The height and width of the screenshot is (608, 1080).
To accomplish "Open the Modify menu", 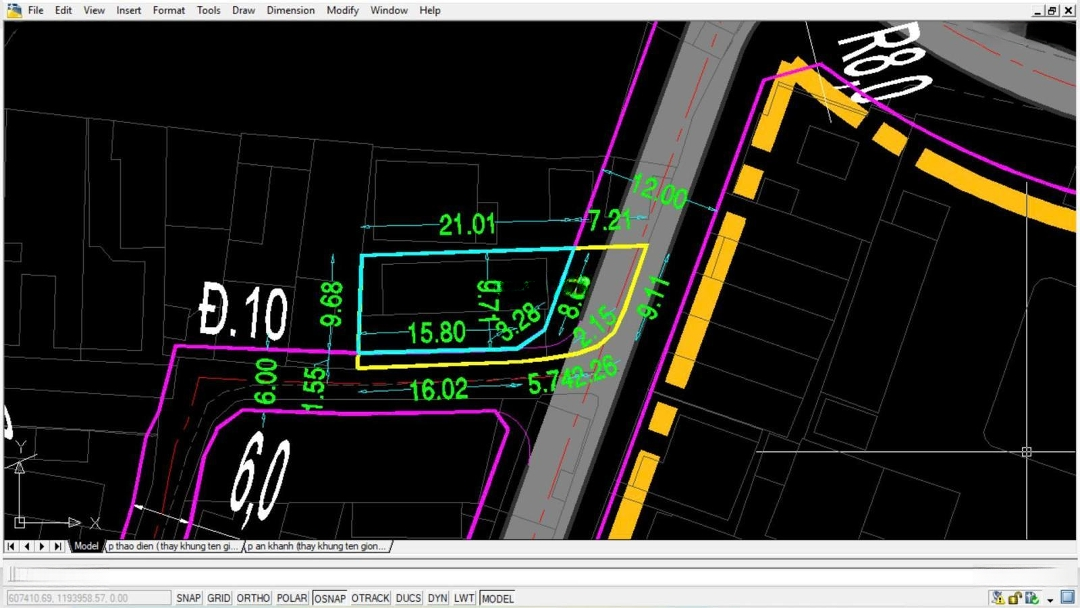I will 342,10.
